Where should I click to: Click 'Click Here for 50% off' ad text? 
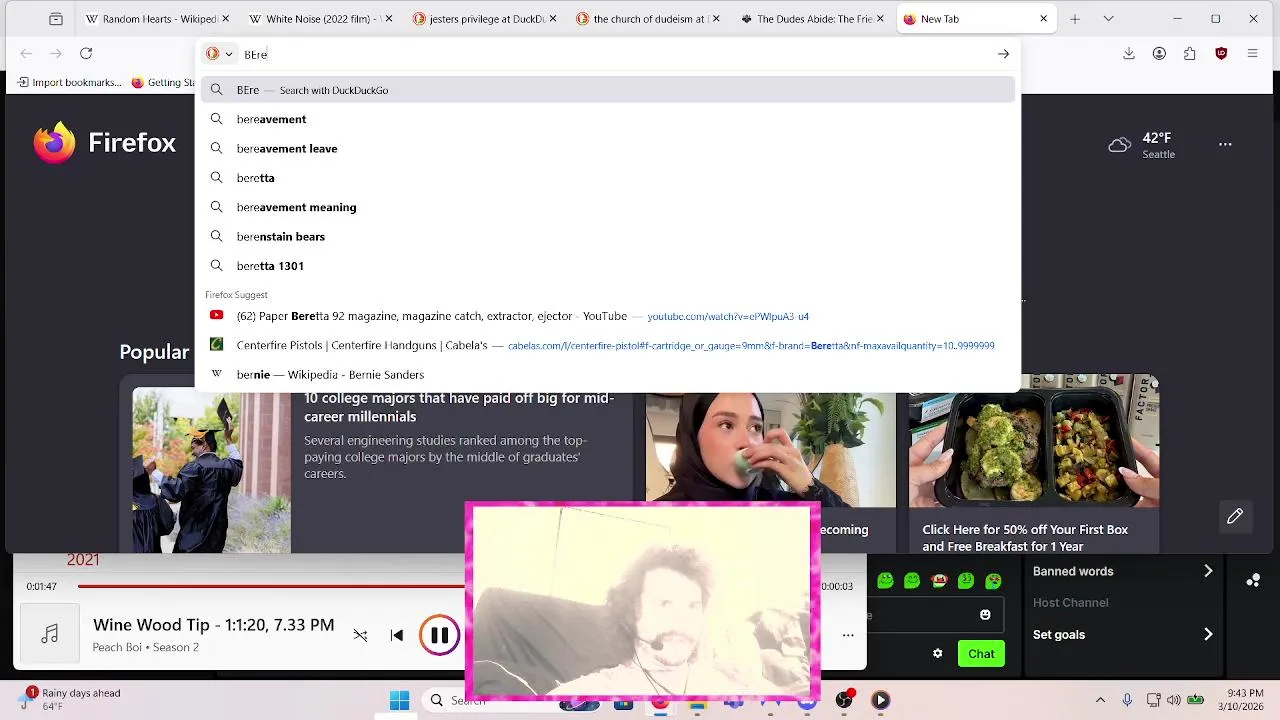click(1025, 538)
